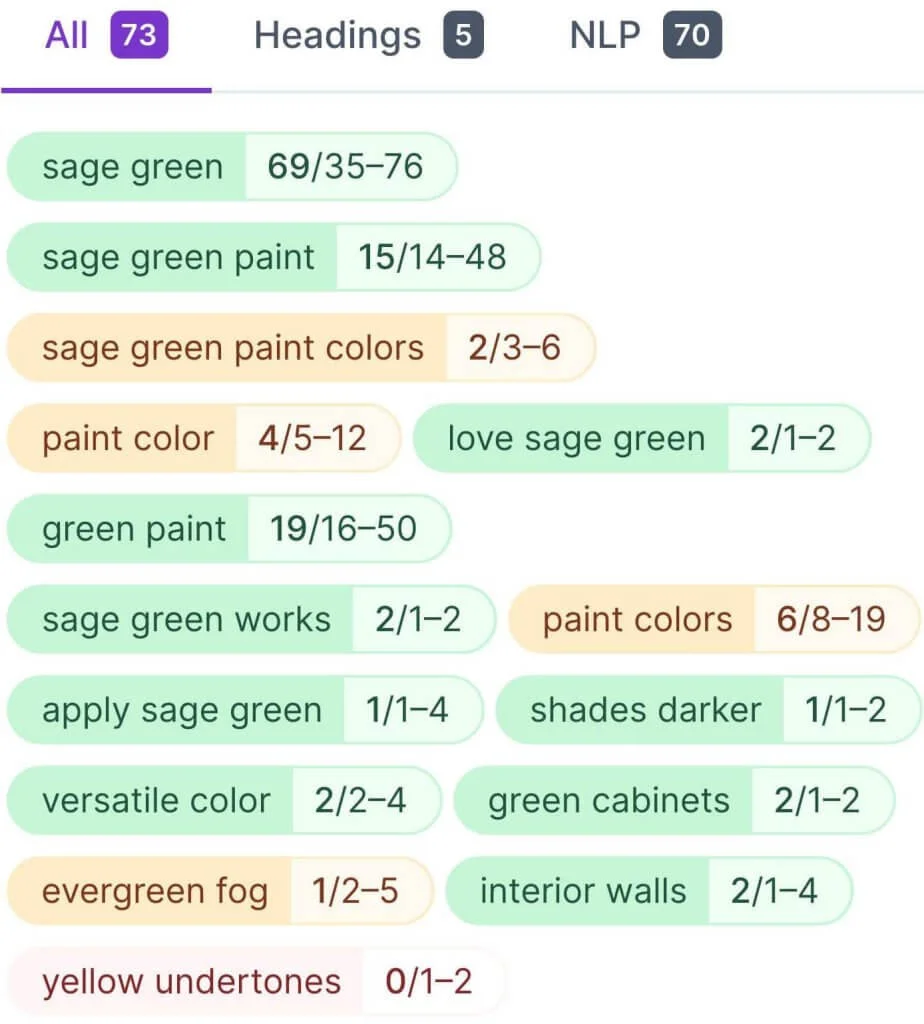Image resolution: width=924 pixels, height=1024 pixels.
Task: Select the 'interior walls' keyword chip
Action: pos(648,891)
